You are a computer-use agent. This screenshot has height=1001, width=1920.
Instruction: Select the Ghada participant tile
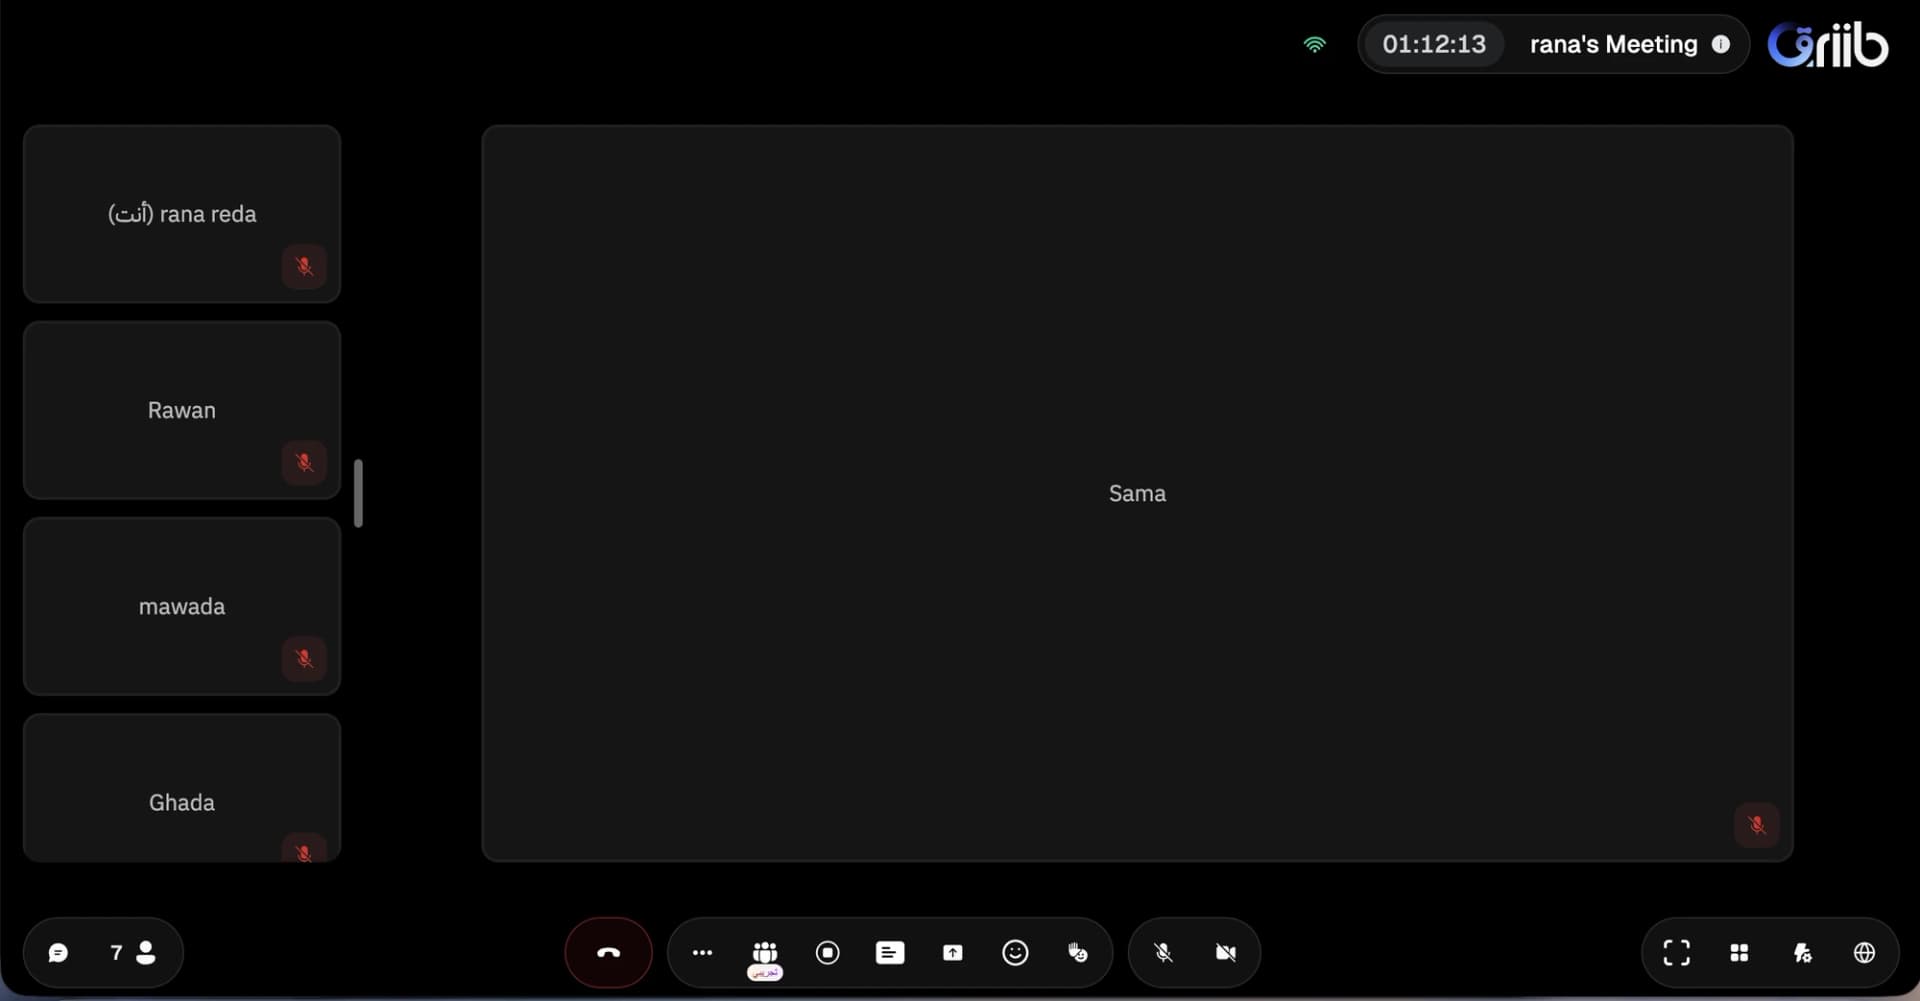pyautogui.click(x=182, y=787)
